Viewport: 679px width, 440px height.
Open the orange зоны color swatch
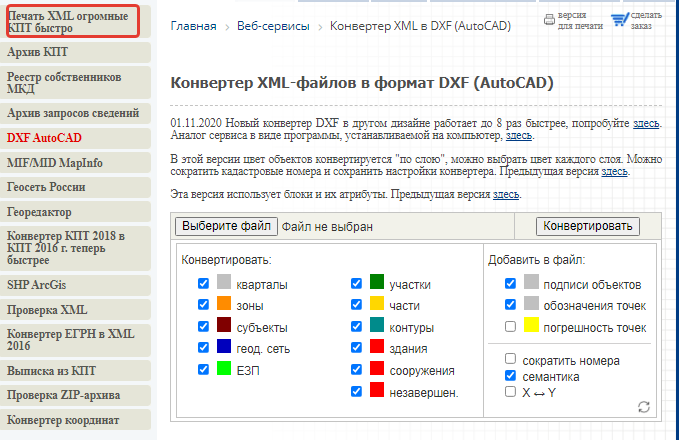click(224, 303)
